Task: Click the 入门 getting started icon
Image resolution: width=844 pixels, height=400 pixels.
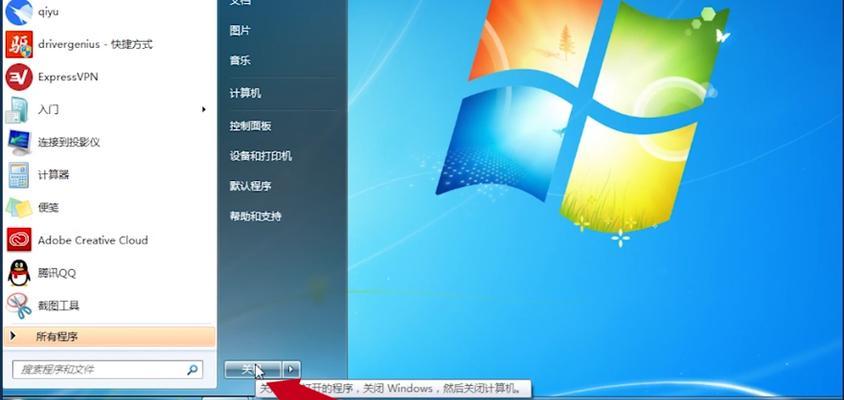Action: (17, 110)
